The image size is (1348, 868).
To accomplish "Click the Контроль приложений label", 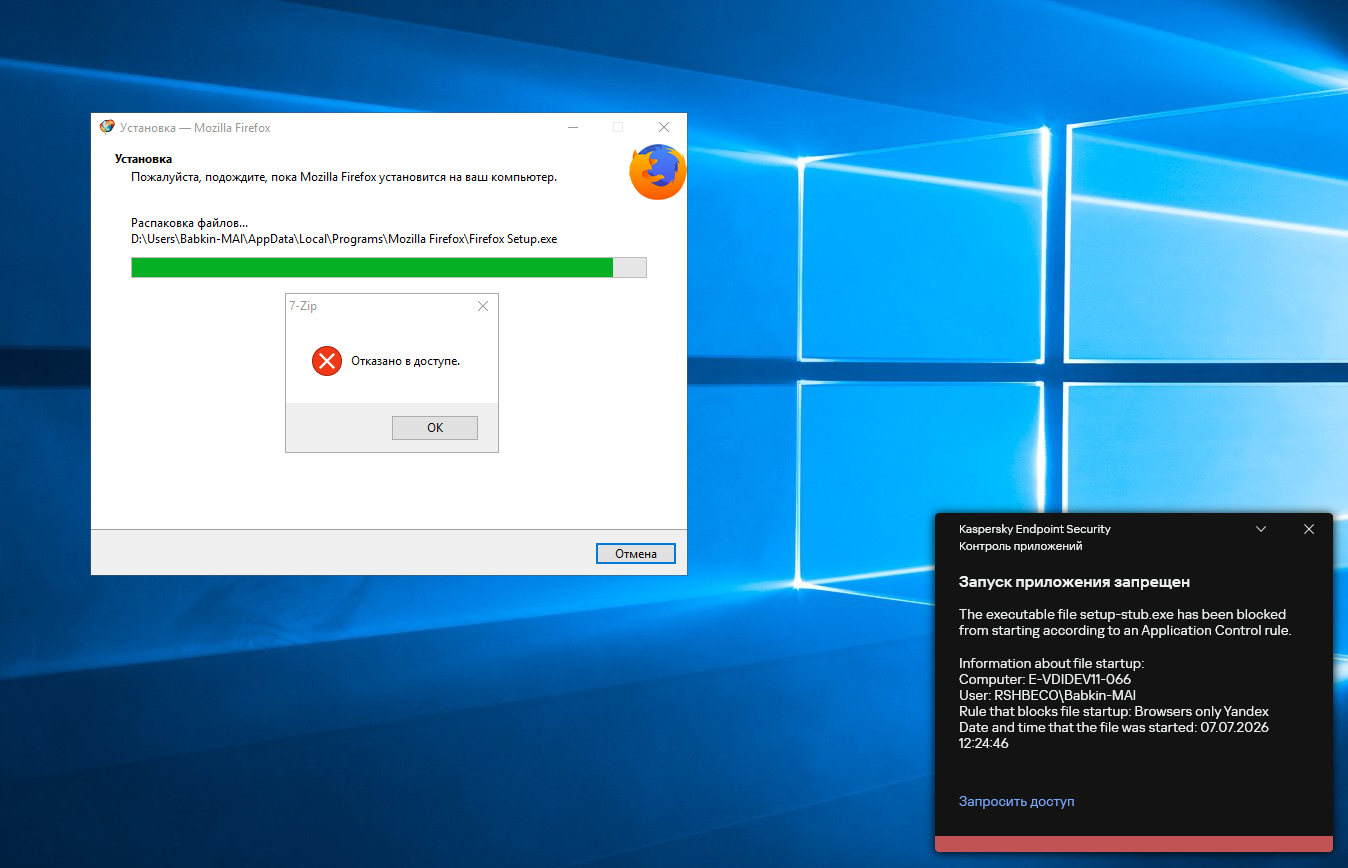I will coord(1021,546).
